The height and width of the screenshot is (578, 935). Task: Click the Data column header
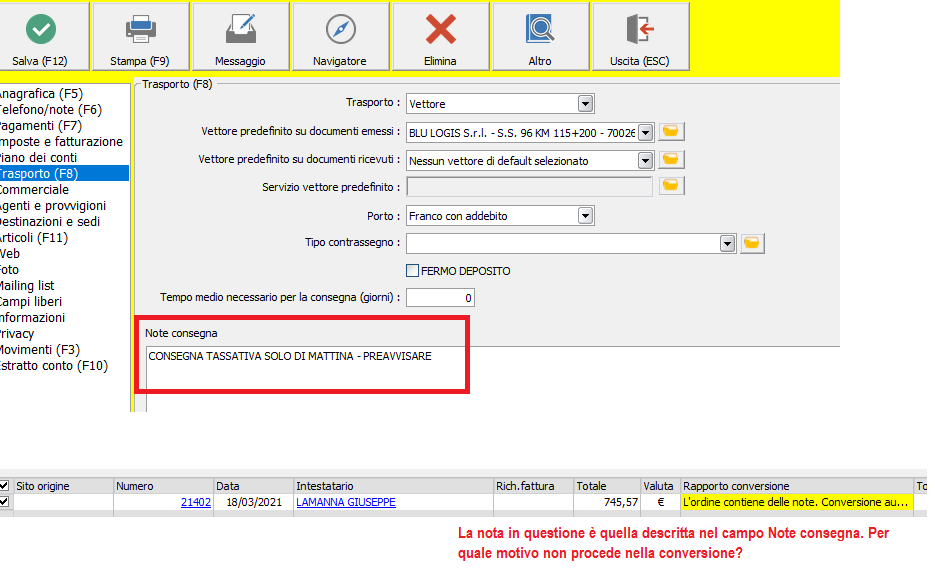click(x=253, y=486)
